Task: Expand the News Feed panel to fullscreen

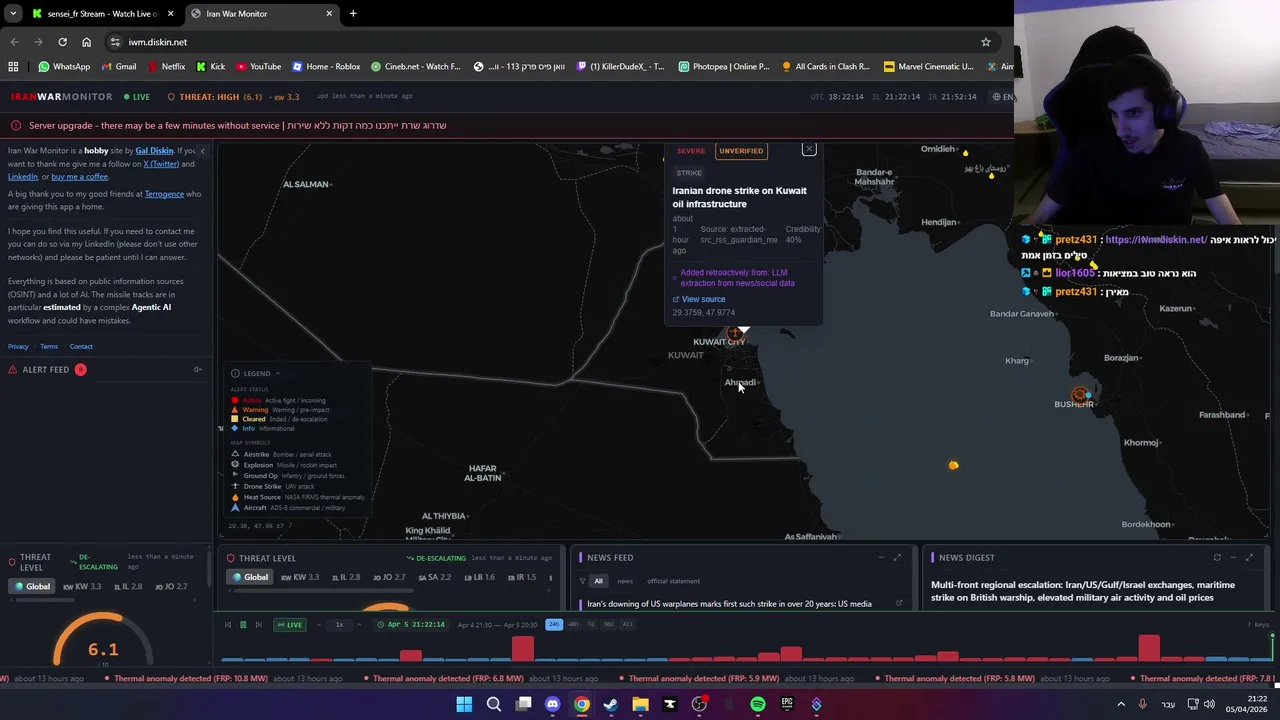Action: pos(897,558)
